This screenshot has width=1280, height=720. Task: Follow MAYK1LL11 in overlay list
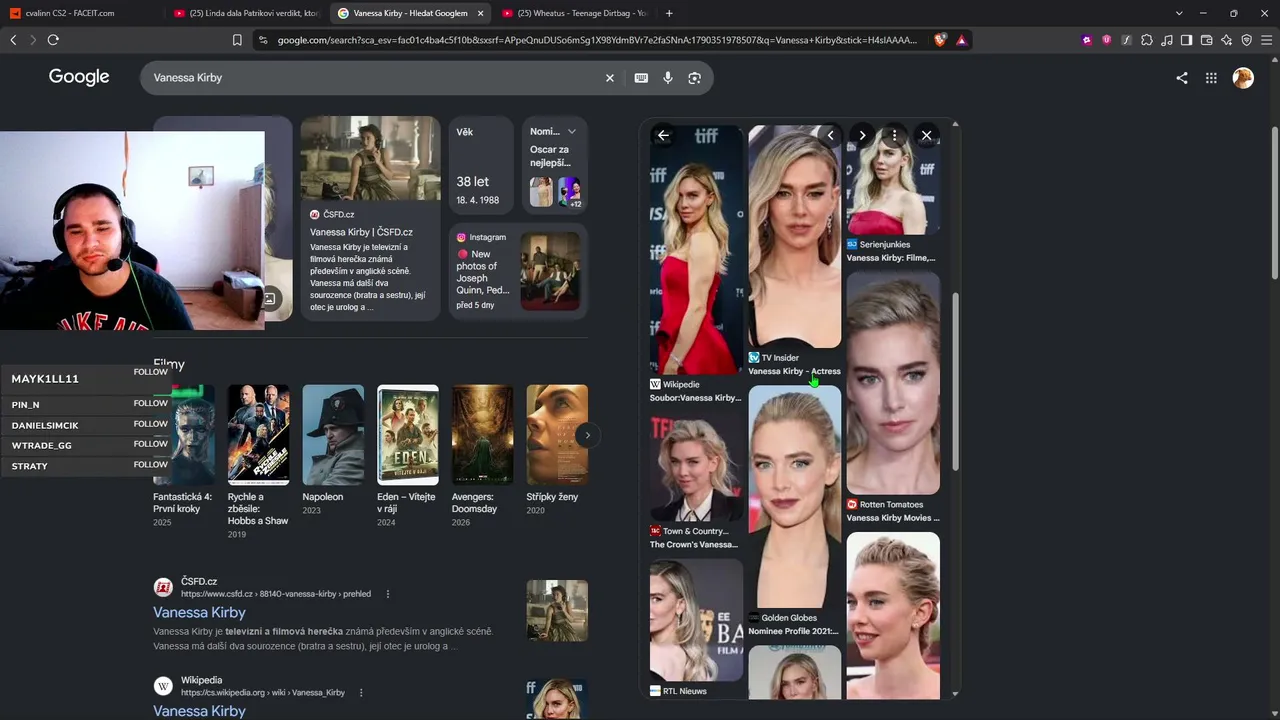click(151, 372)
